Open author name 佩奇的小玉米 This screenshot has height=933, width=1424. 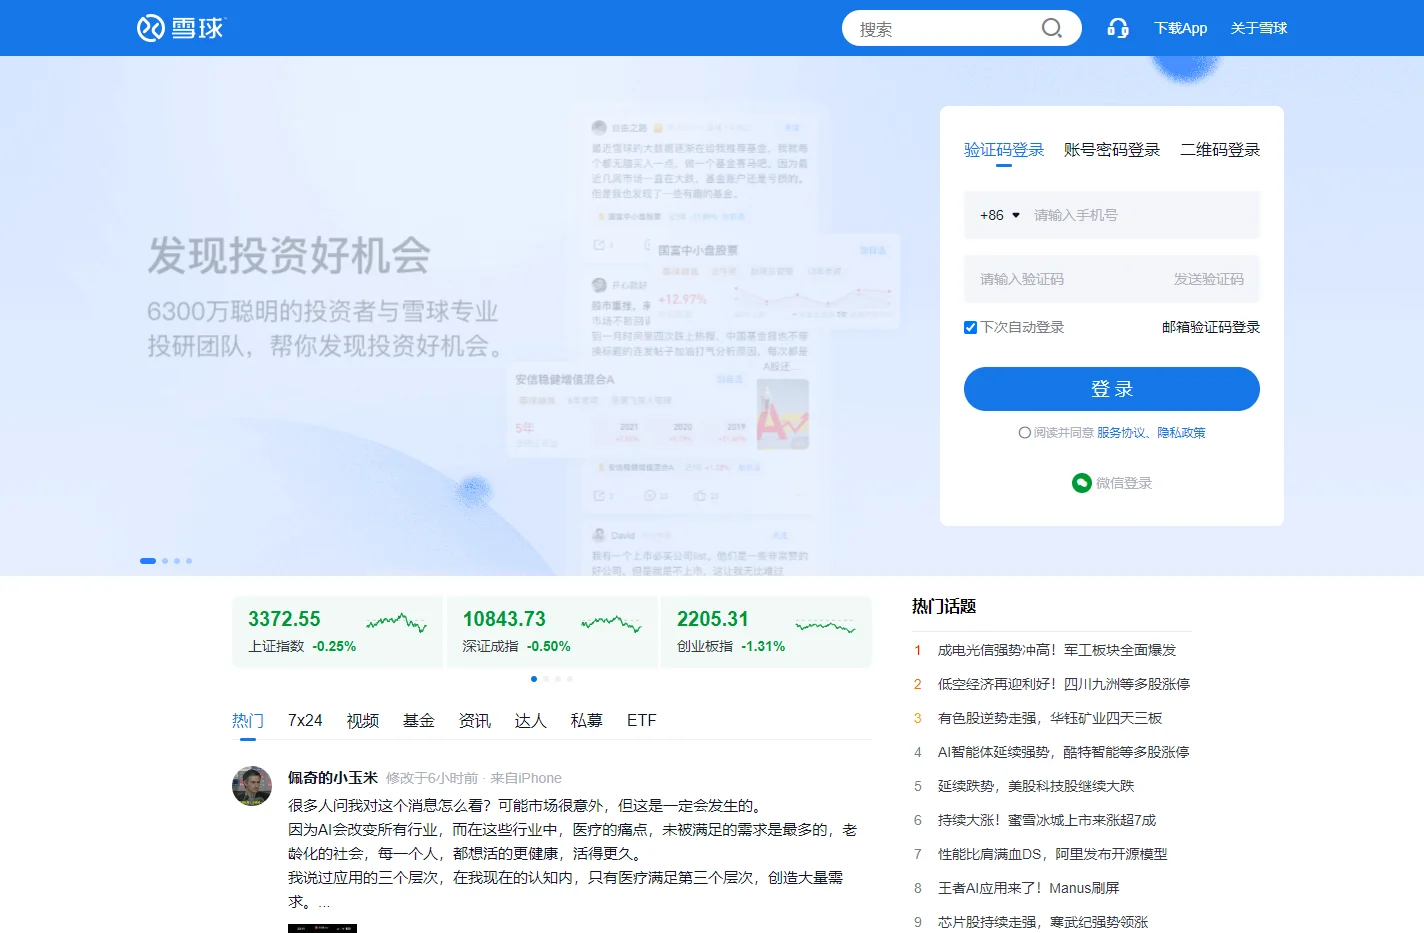(333, 778)
